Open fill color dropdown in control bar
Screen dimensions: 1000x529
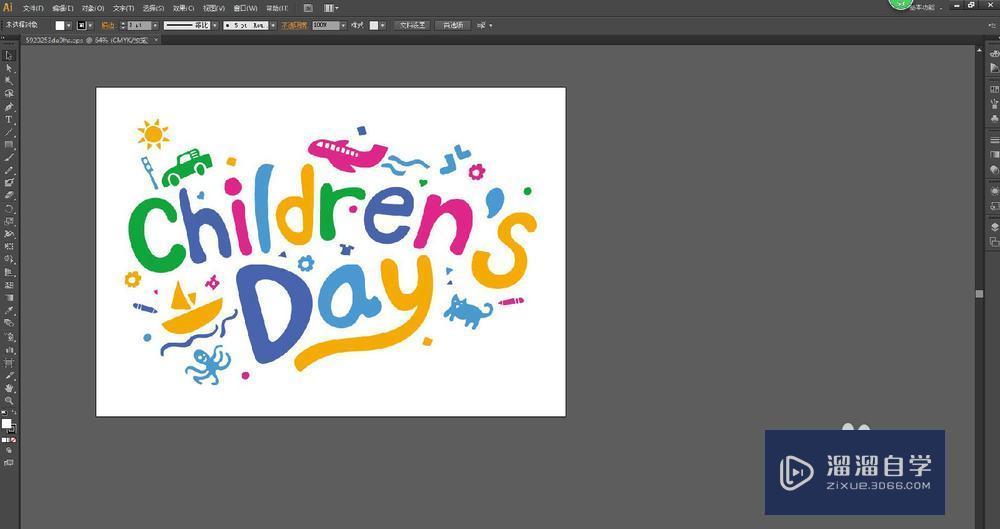pyautogui.click(x=70, y=26)
